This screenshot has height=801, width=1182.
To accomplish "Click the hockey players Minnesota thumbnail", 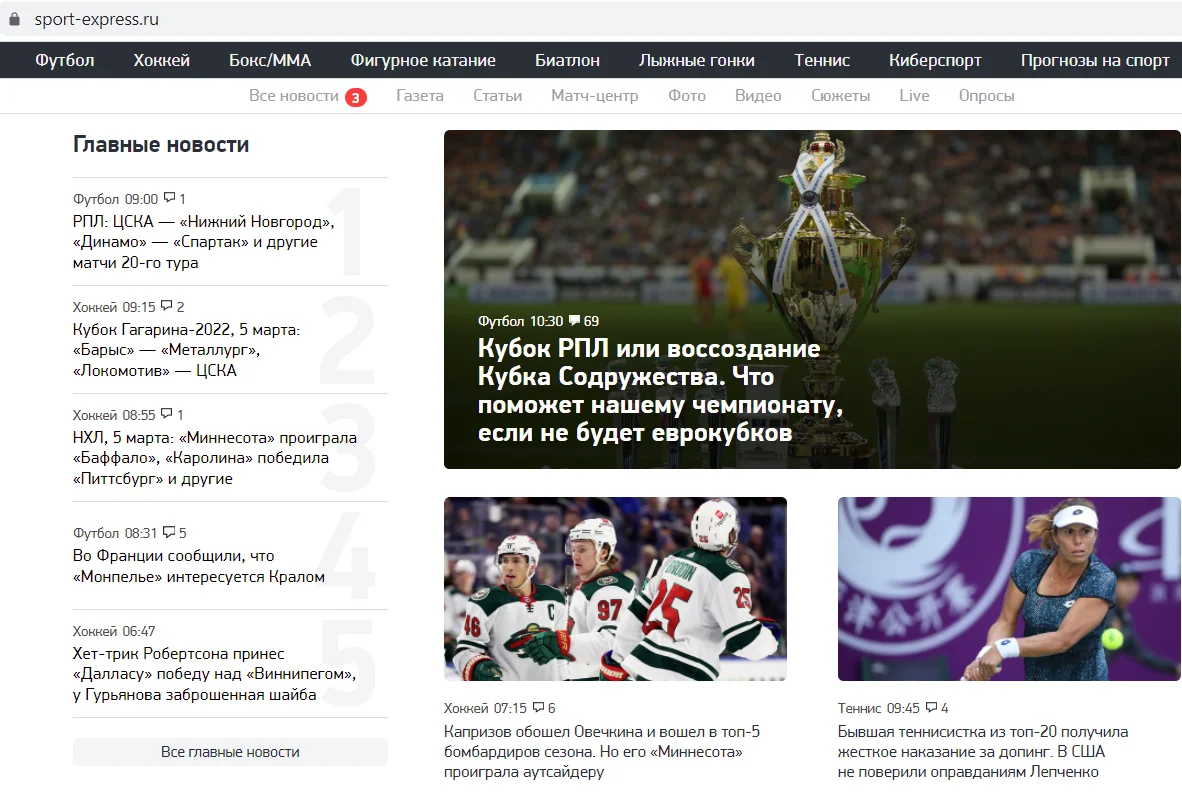I will click(615, 589).
